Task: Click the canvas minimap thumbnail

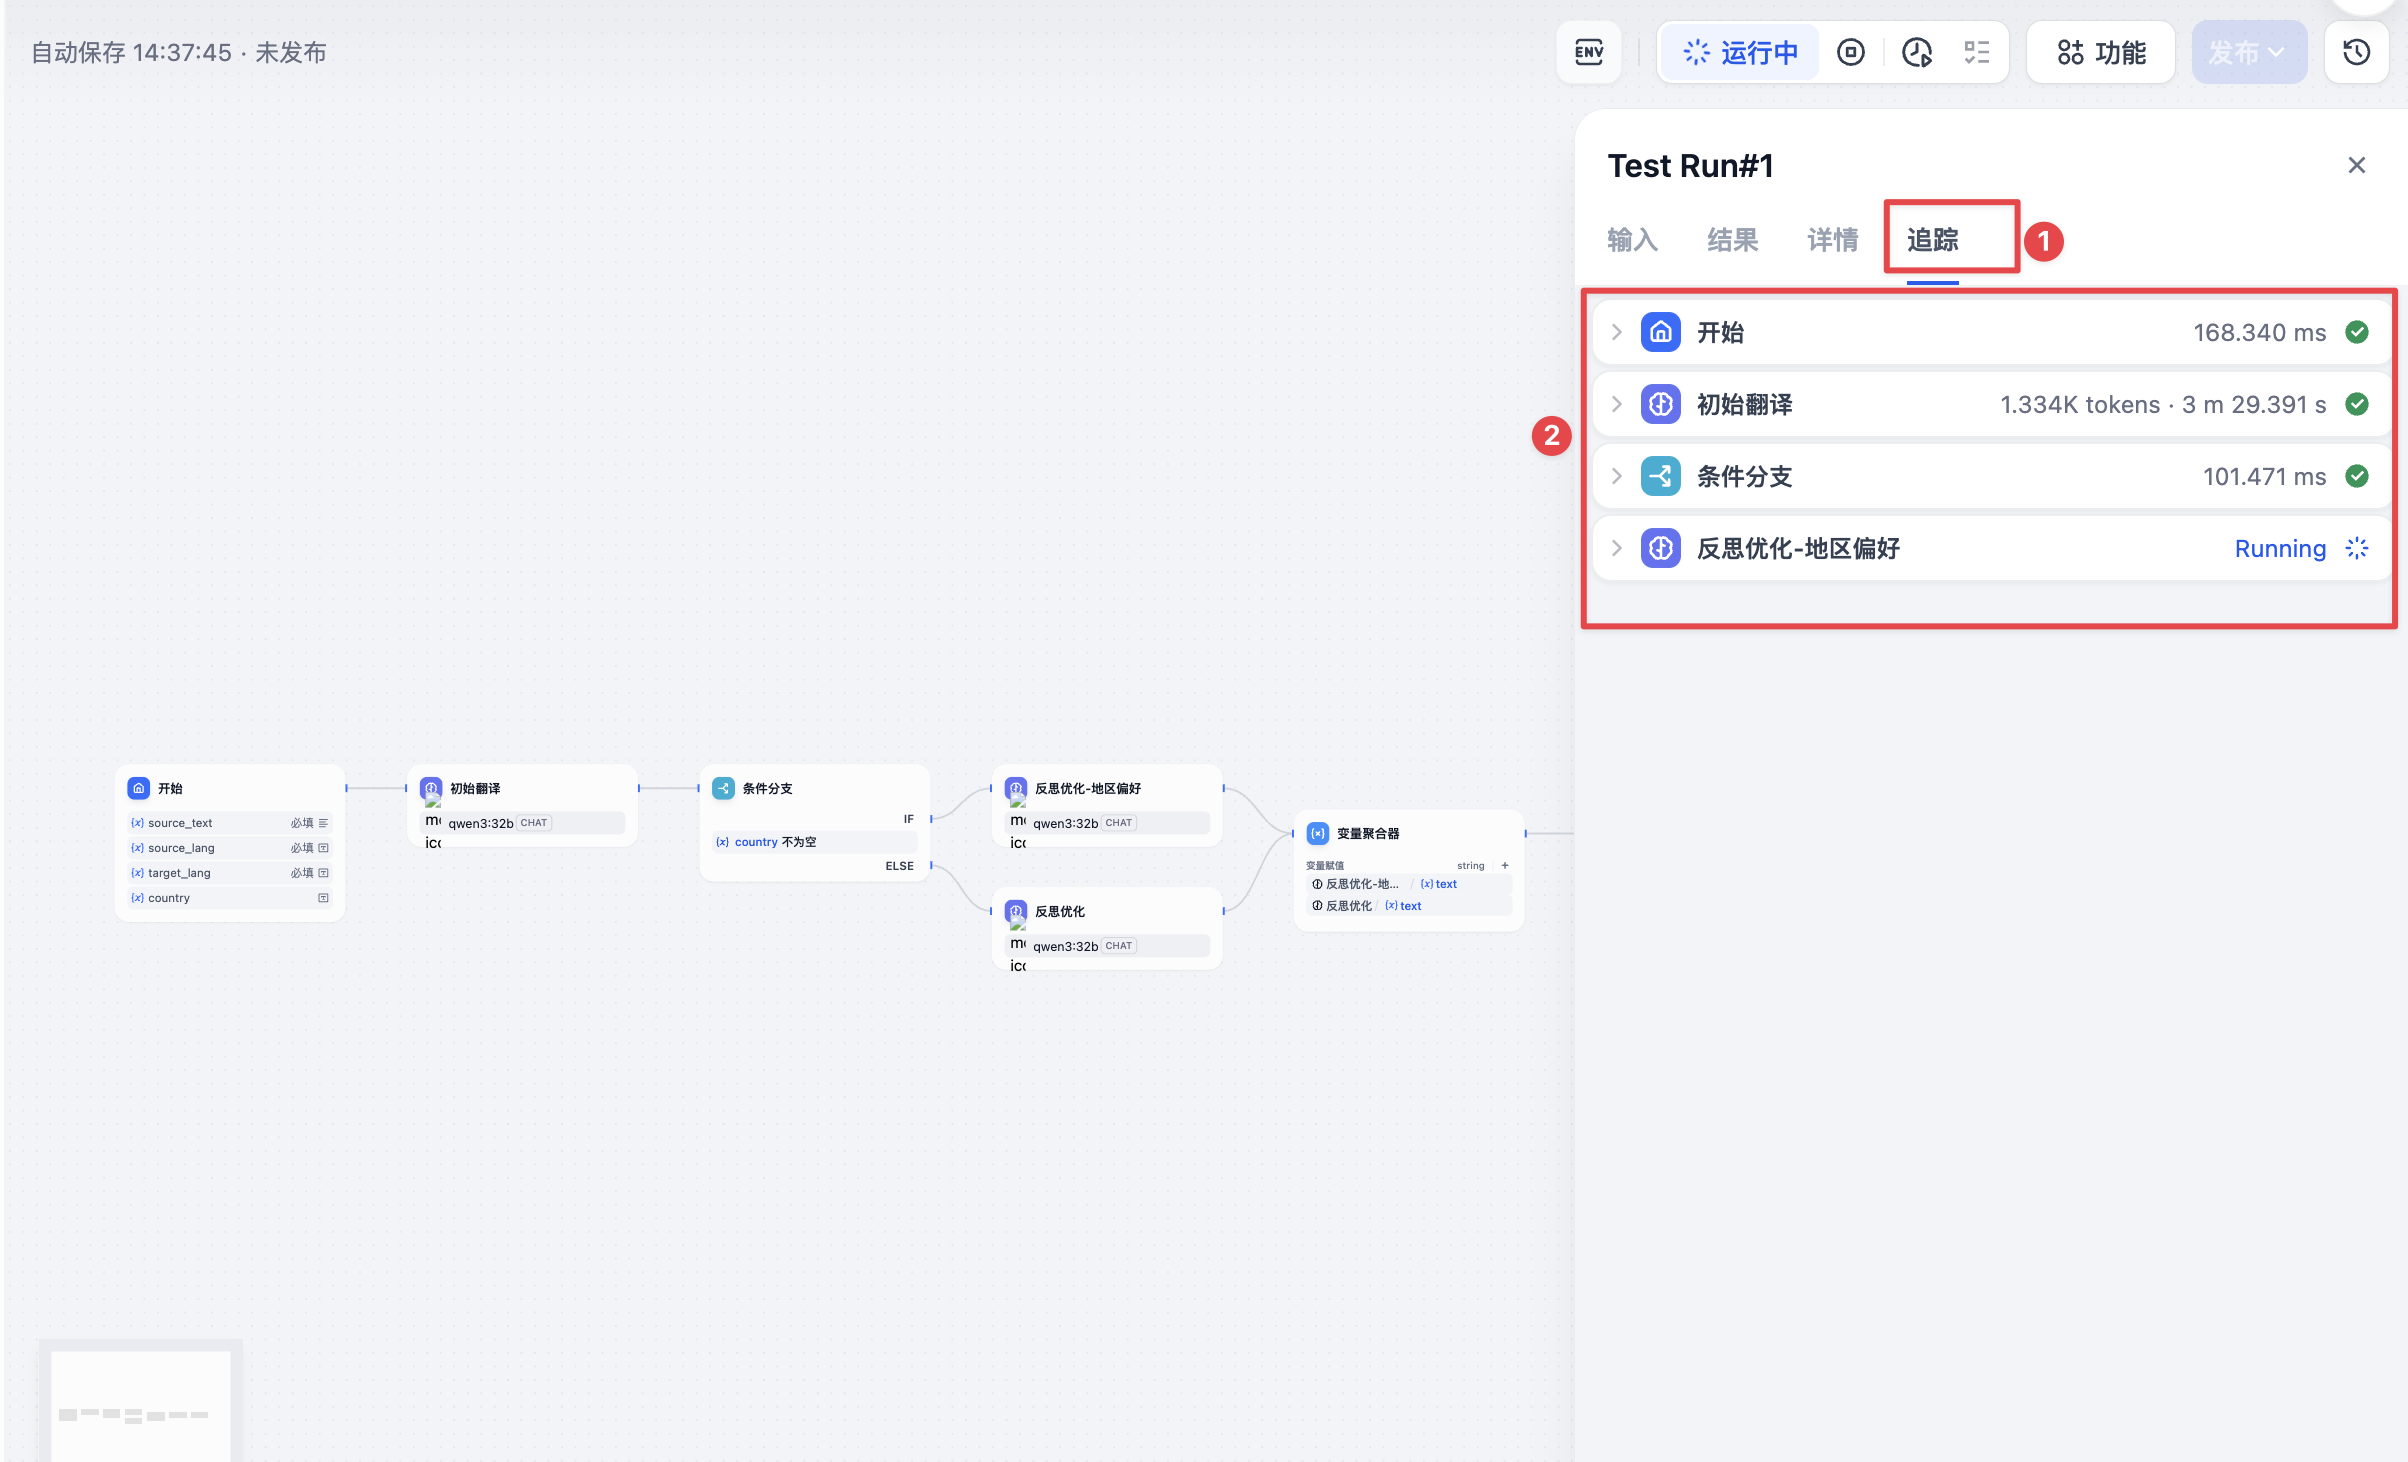Action: [140, 1402]
